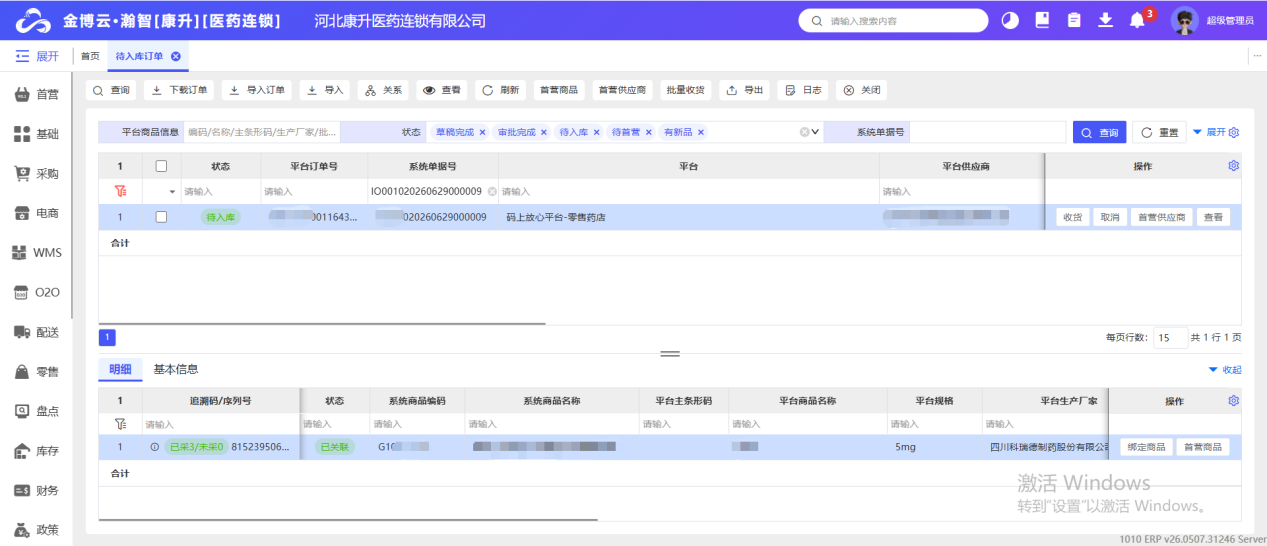Image resolution: width=1267 pixels, height=546 pixels.
Task: Click the pie chart icon in header
Action: pyautogui.click(x=1010, y=20)
